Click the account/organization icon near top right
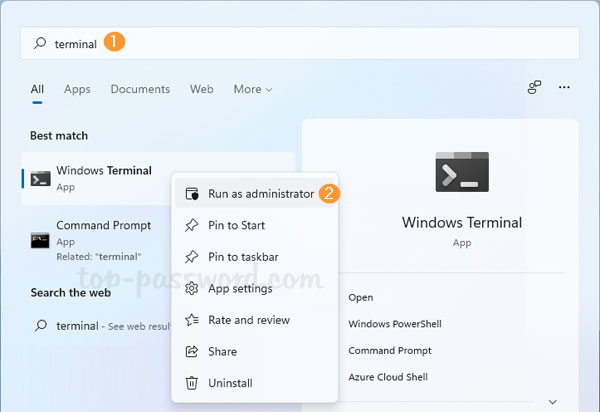This screenshot has width=600, height=412. pos(534,88)
